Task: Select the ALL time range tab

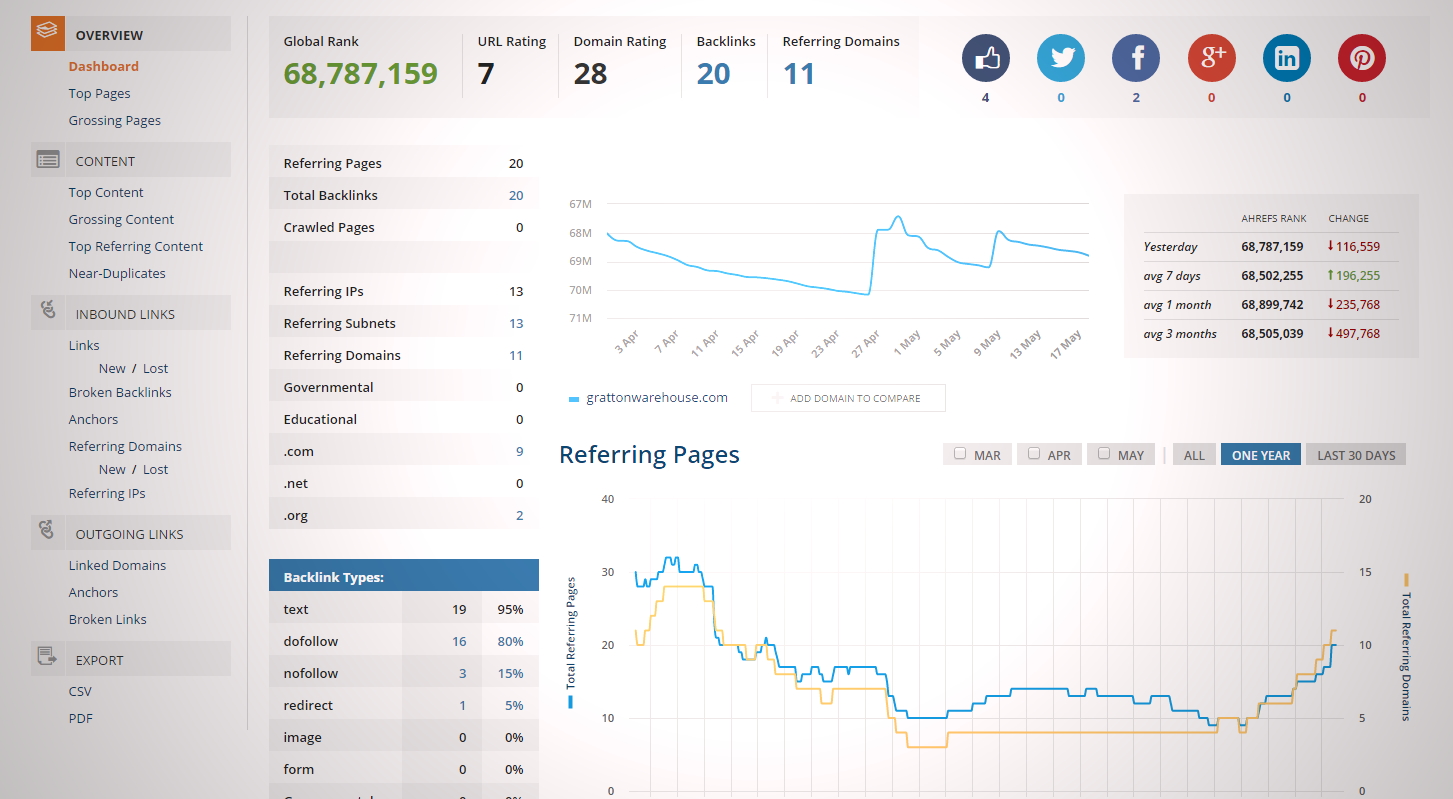Action: (x=1194, y=455)
